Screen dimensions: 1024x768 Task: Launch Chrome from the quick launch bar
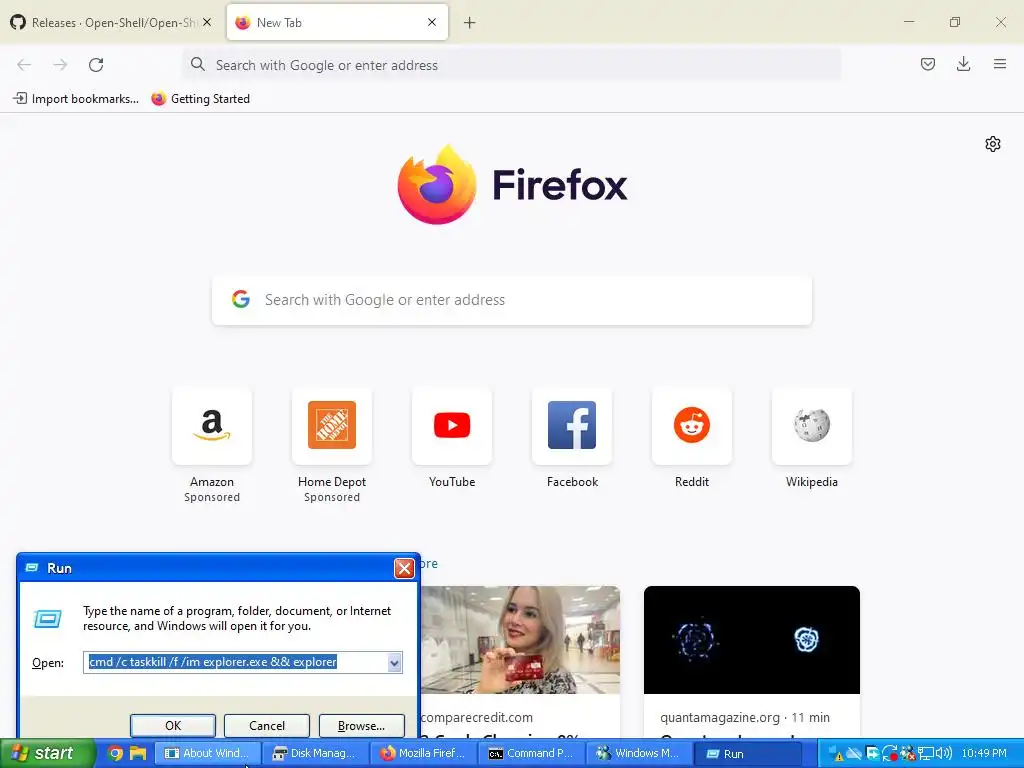tap(115, 753)
